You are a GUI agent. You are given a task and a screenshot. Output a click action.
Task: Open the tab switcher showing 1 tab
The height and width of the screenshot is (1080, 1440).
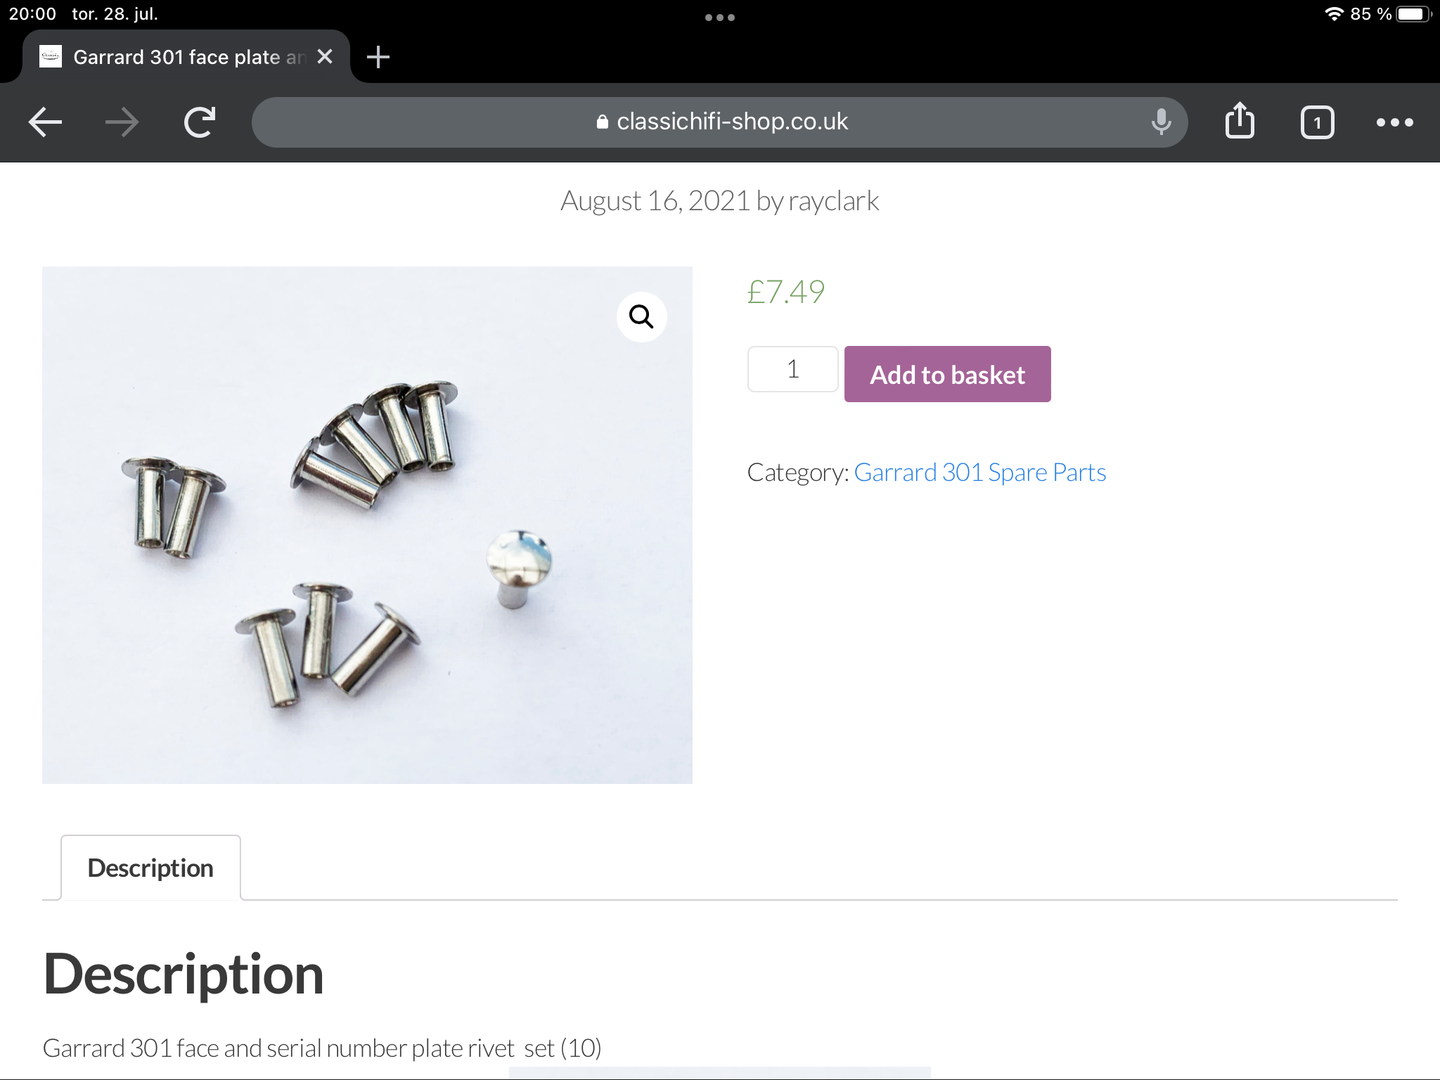(1317, 122)
